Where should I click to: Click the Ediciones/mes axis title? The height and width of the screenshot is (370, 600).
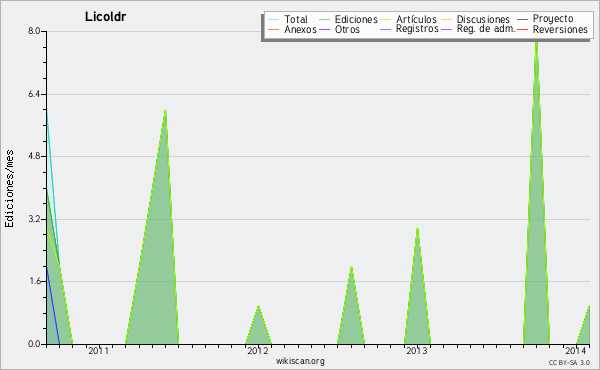click(x=9, y=189)
